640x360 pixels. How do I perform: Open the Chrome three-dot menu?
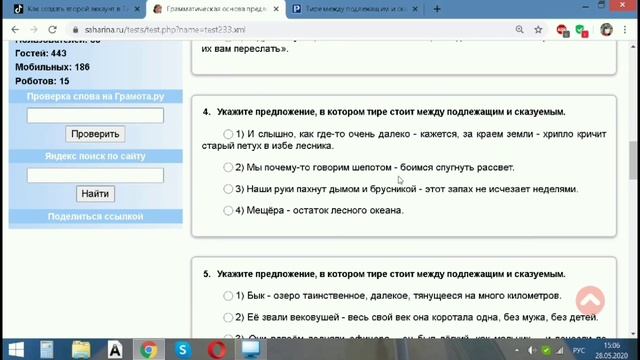[625, 29]
